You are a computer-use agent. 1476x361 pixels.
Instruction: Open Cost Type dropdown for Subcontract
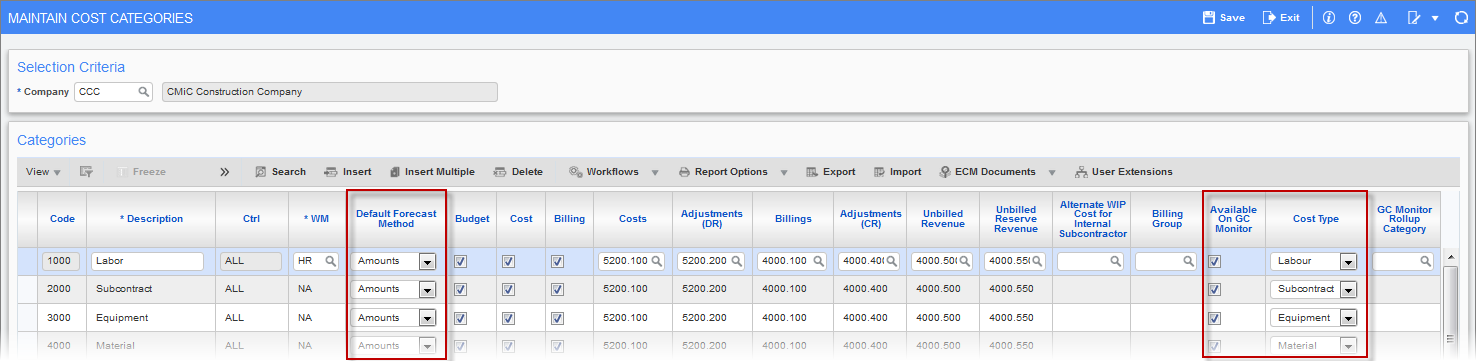(1348, 289)
